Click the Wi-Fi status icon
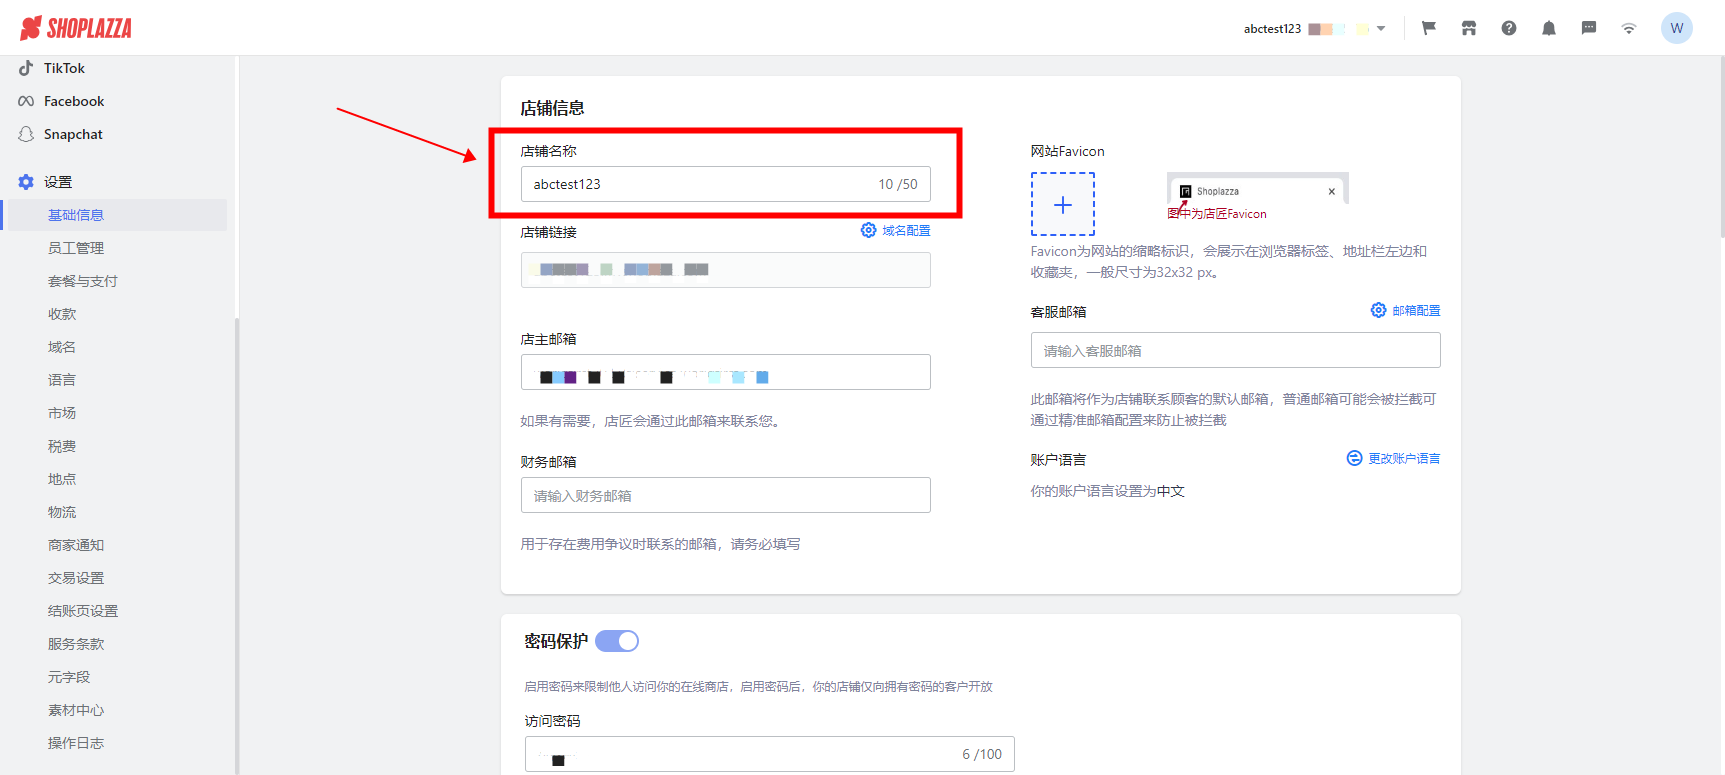 pos(1628,28)
